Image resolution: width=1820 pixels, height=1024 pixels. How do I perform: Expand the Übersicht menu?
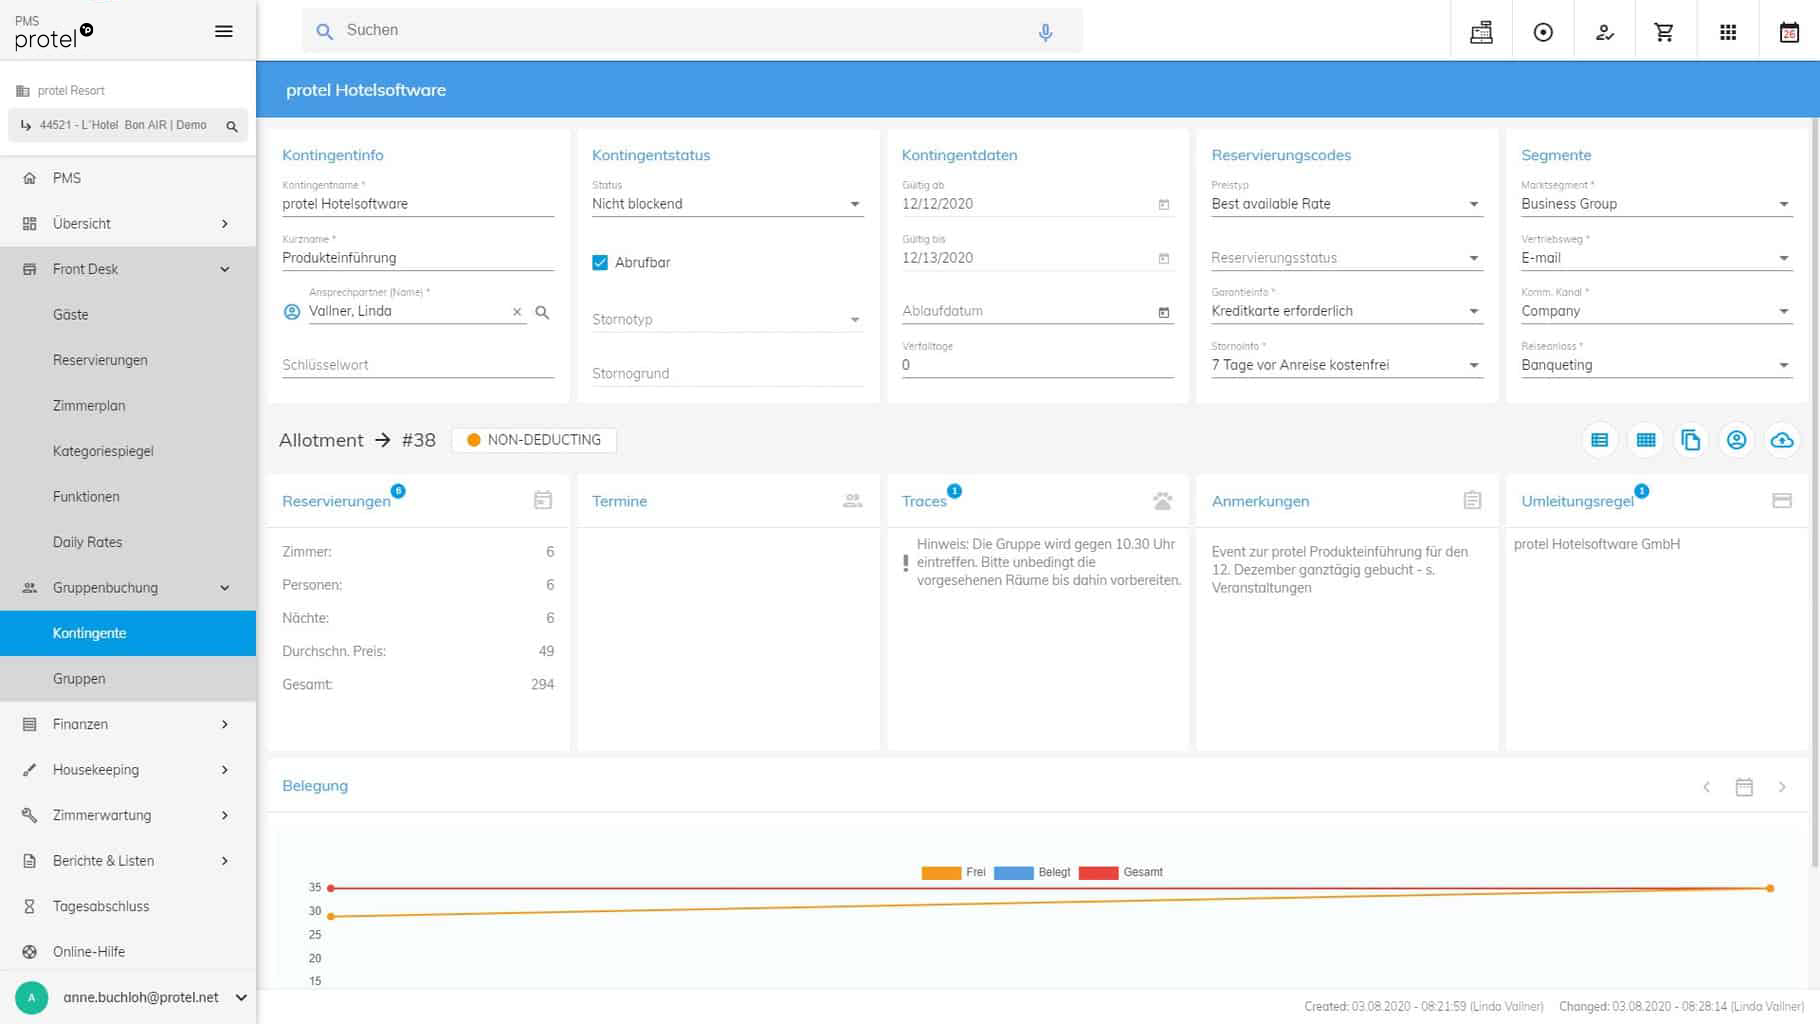pyautogui.click(x=128, y=223)
